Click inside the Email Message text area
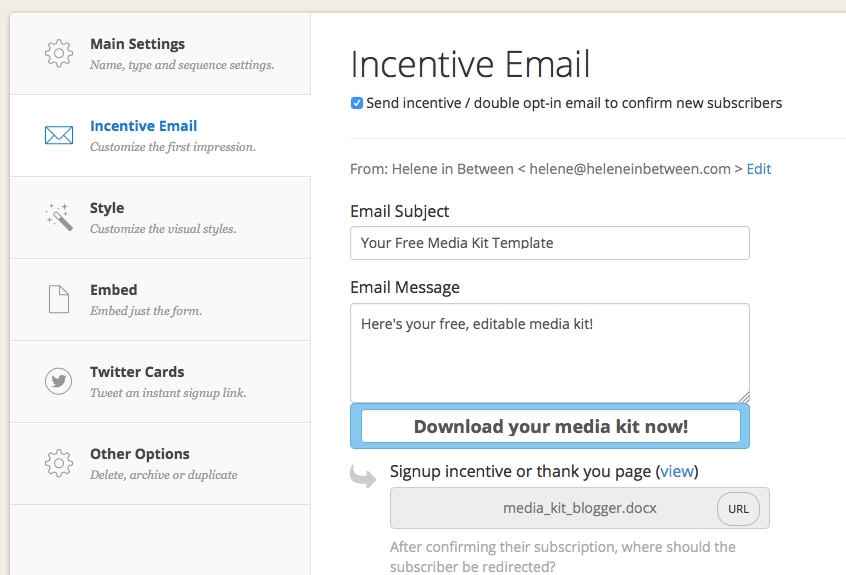Screen dimensions: 846x575 (550, 353)
